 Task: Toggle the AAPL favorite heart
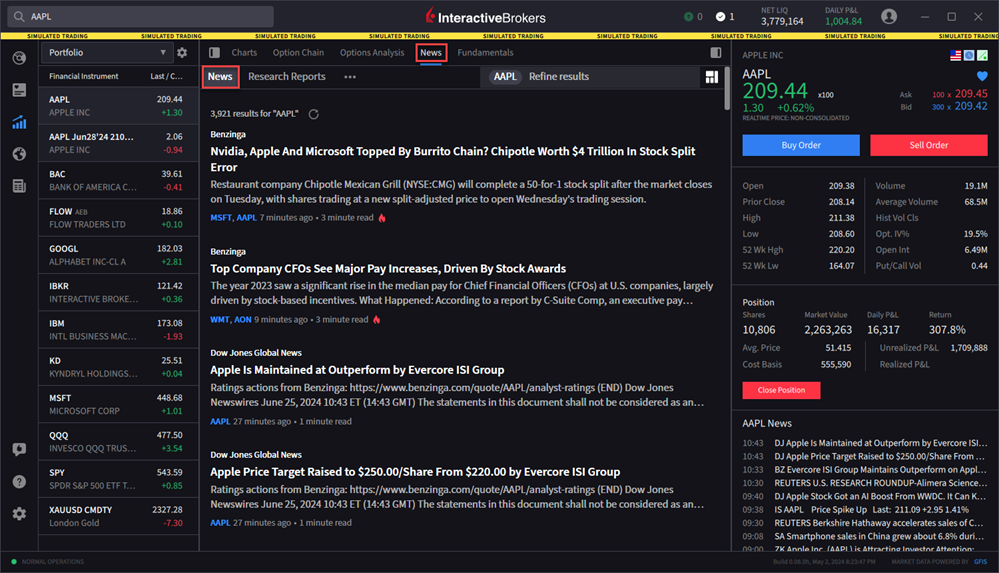pyautogui.click(x=981, y=76)
